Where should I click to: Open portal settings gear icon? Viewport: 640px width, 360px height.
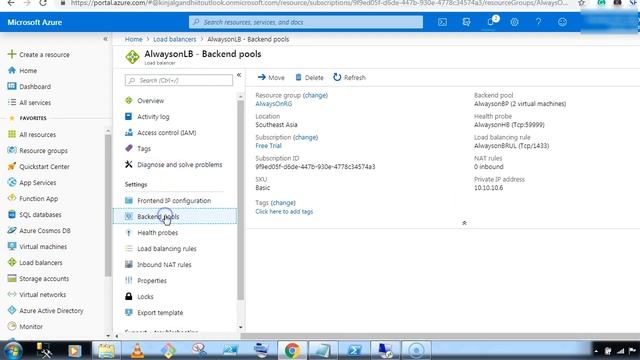coord(514,22)
